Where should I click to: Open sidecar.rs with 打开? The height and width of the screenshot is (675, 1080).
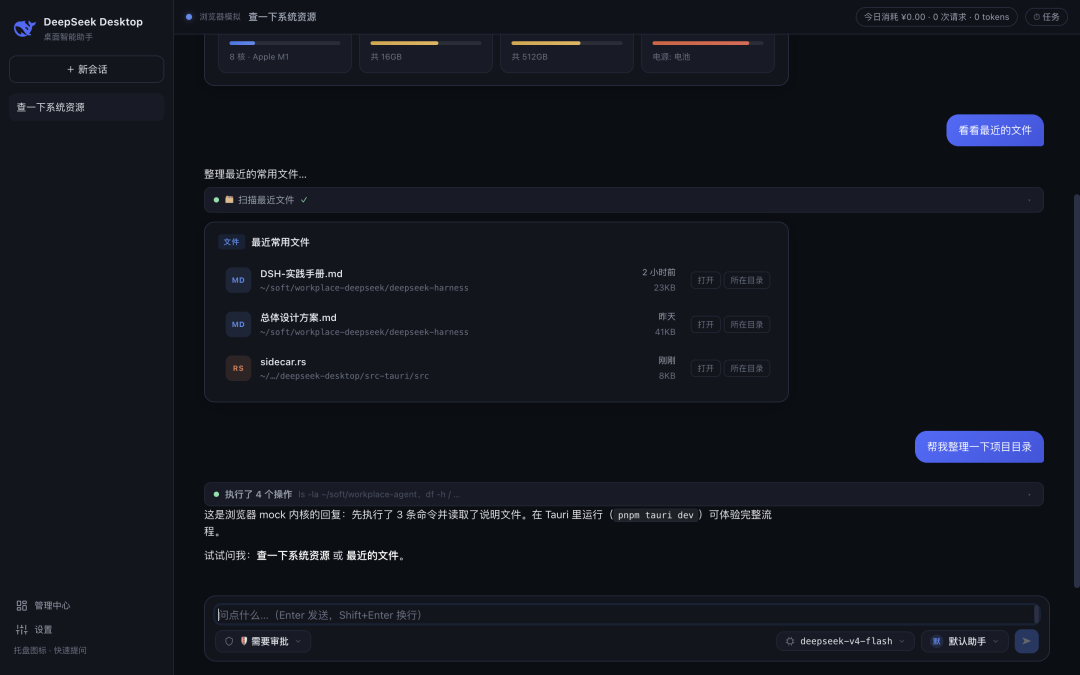click(x=705, y=368)
